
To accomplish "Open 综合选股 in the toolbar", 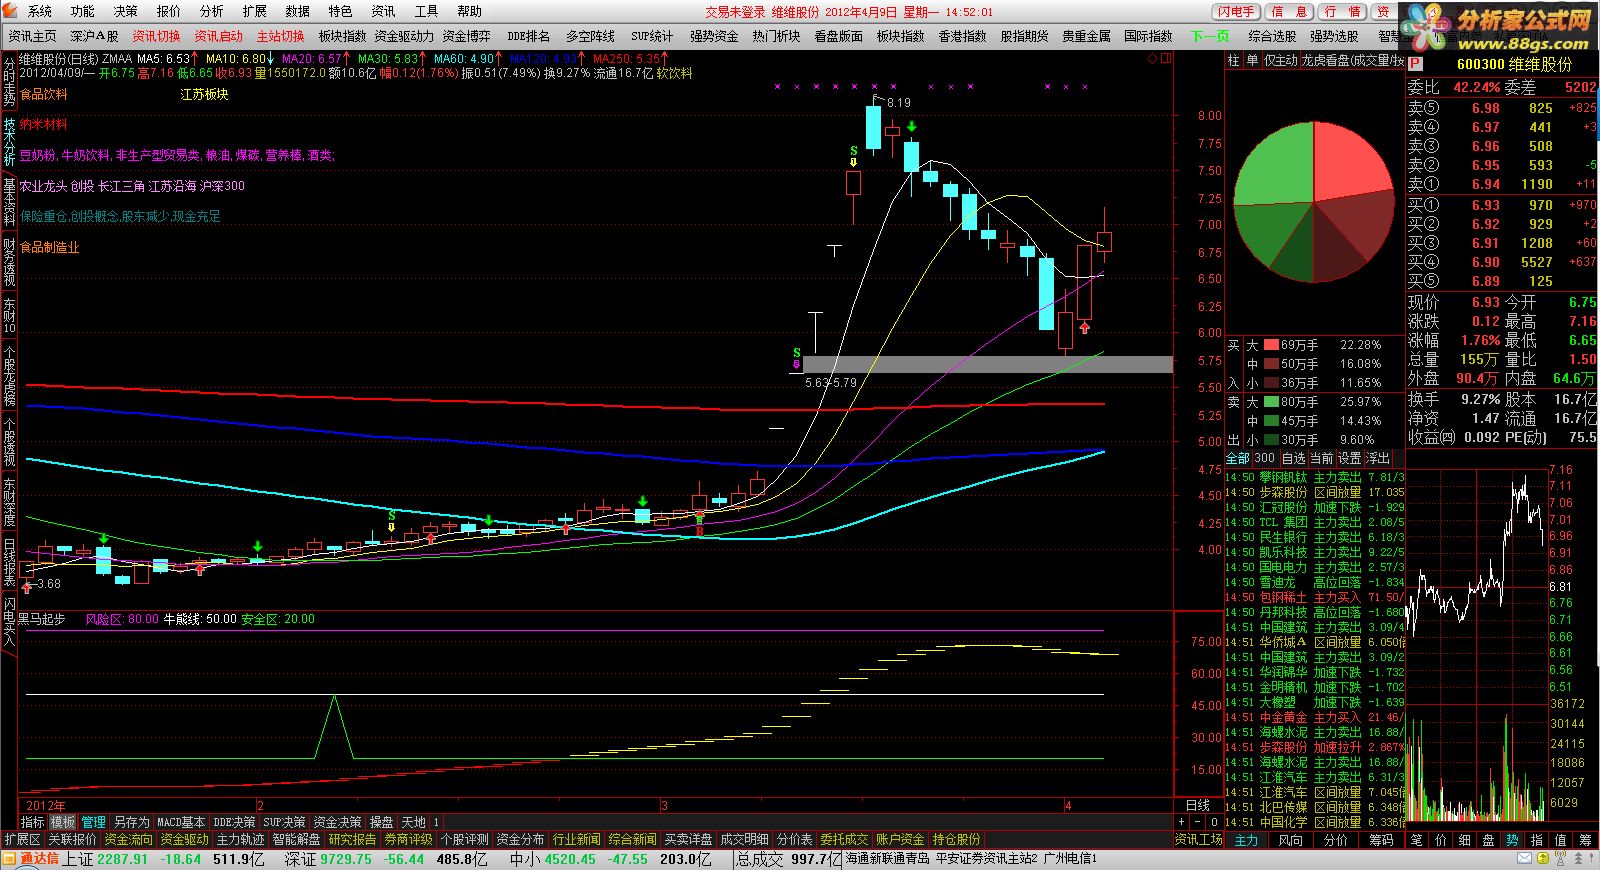I will [x=1273, y=36].
